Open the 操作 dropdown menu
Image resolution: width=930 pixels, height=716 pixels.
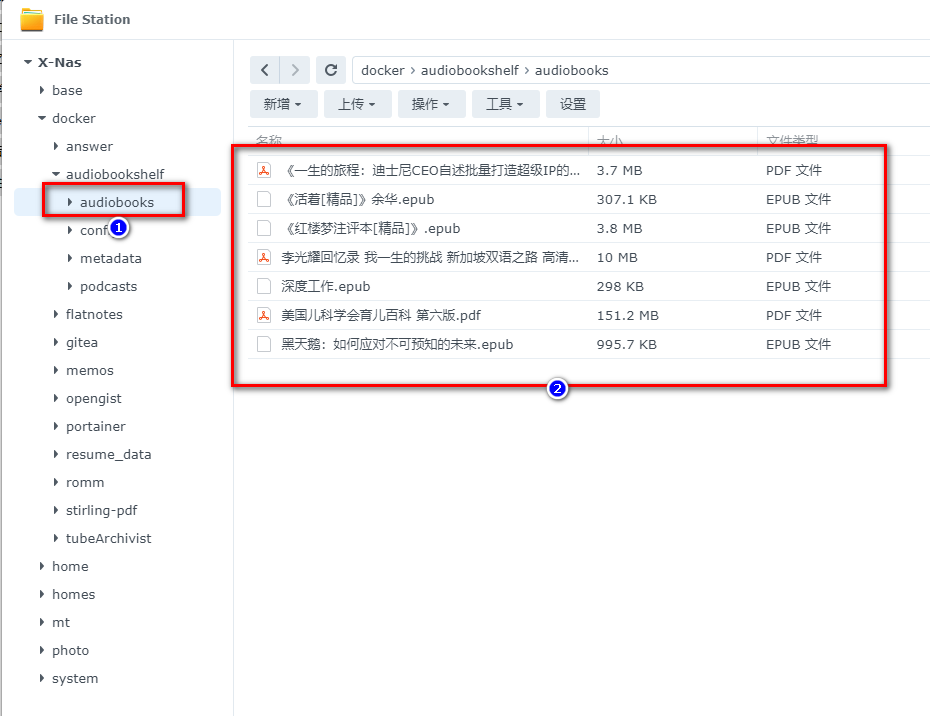click(x=431, y=104)
